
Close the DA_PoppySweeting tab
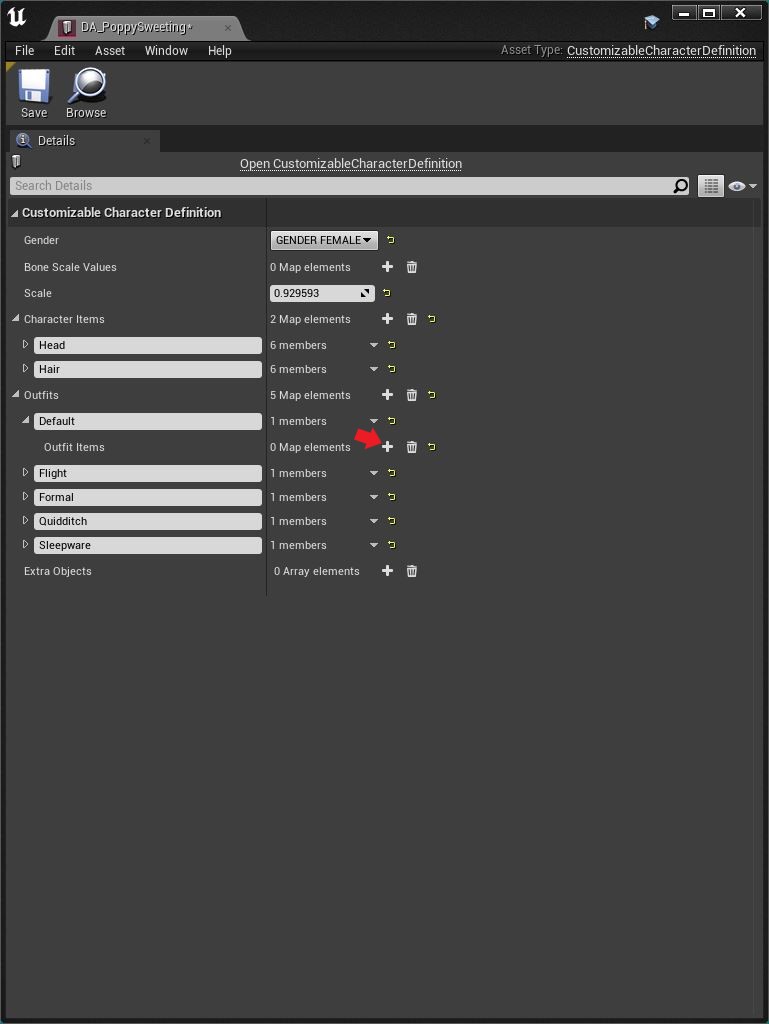pyautogui.click(x=228, y=28)
